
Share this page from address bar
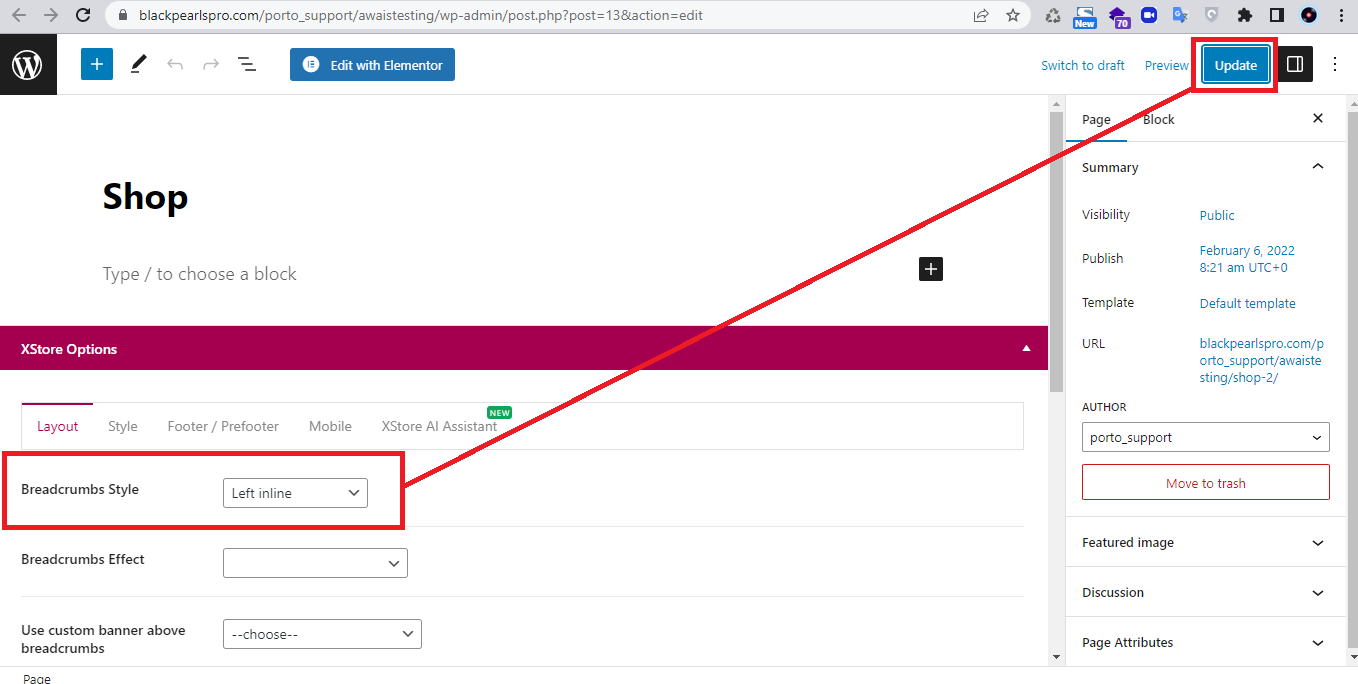981,15
